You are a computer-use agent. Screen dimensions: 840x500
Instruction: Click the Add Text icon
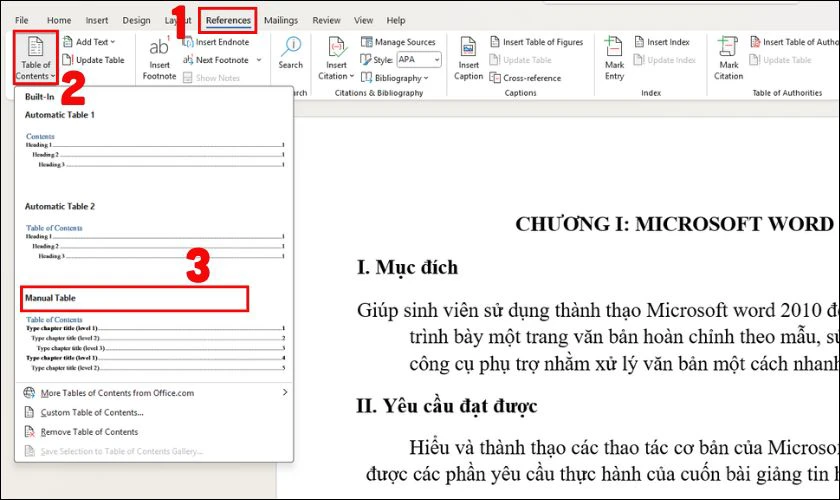point(68,42)
